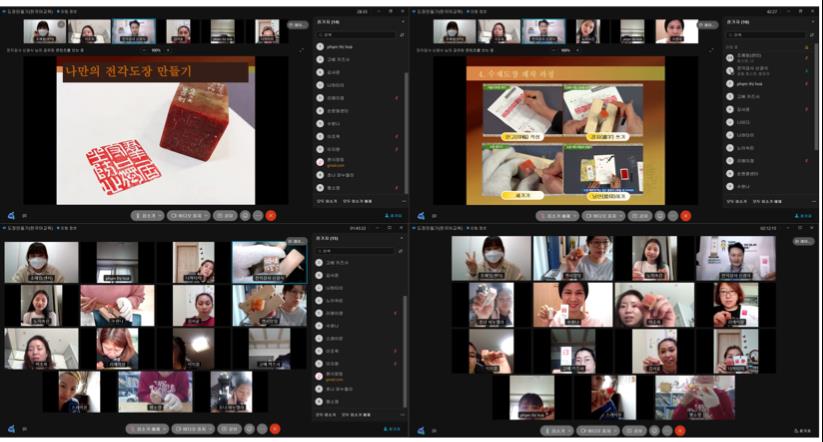Viewport: 823px width, 442px height.
Task: Expand 나만의 전각도장 만들기 slide to fullscreen
Action: (302, 50)
